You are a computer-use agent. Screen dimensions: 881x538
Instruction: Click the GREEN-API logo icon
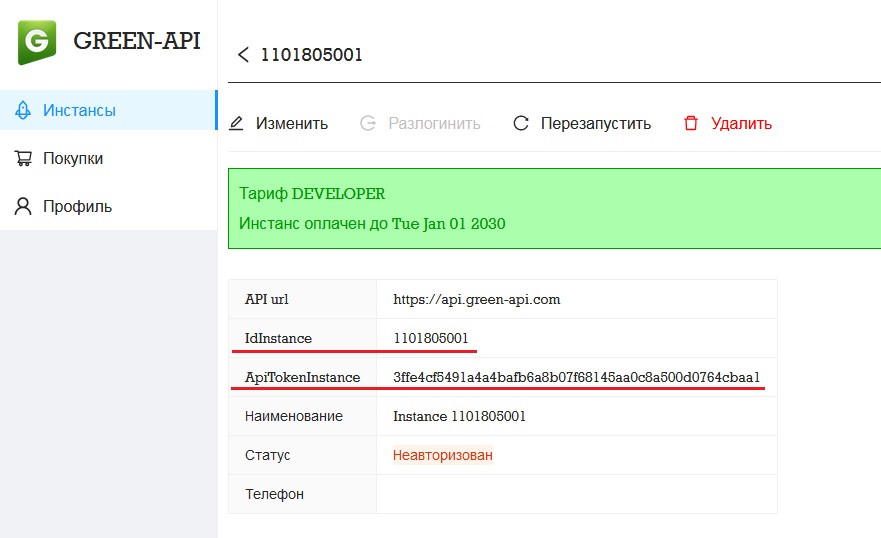pos(37,42)
